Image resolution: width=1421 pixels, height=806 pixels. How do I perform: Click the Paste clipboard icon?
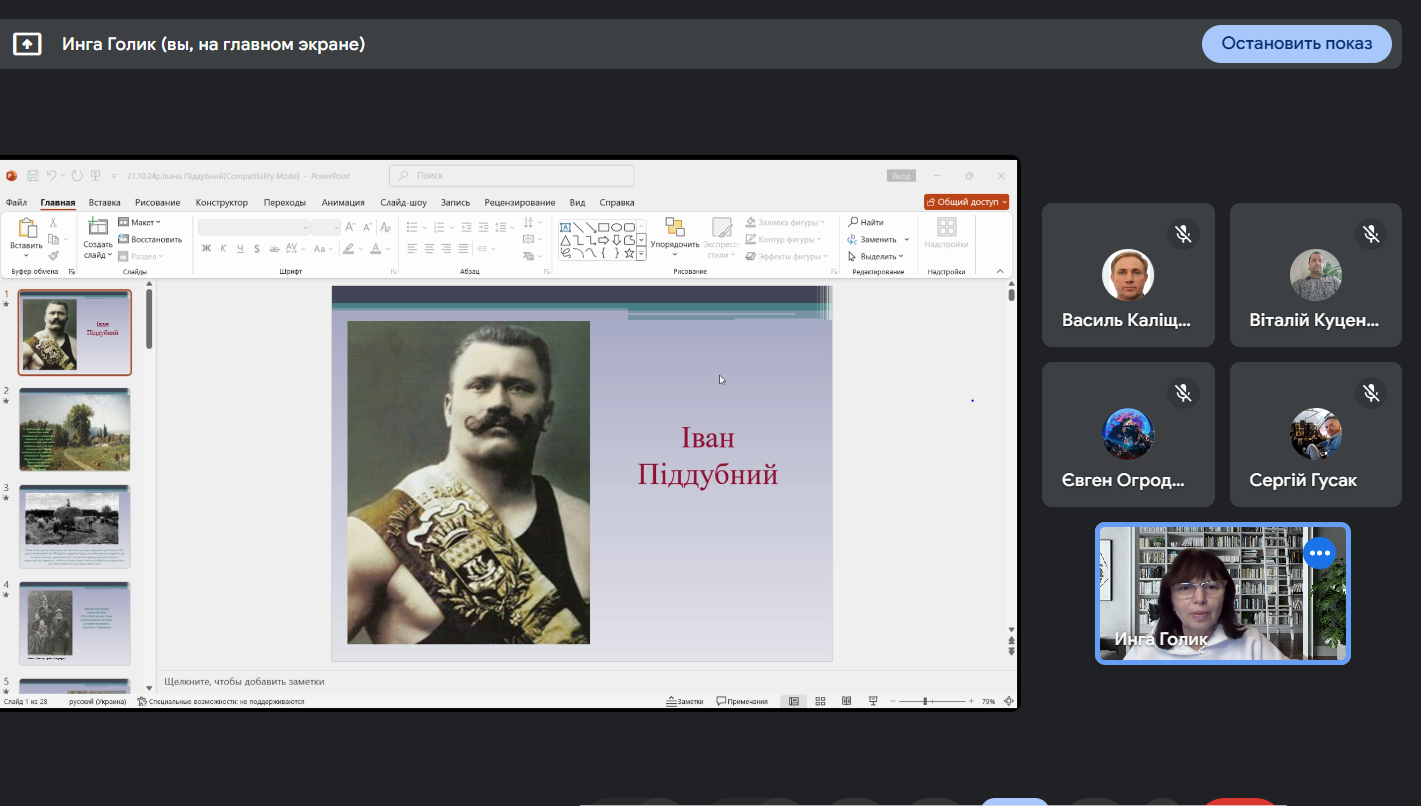26,227
